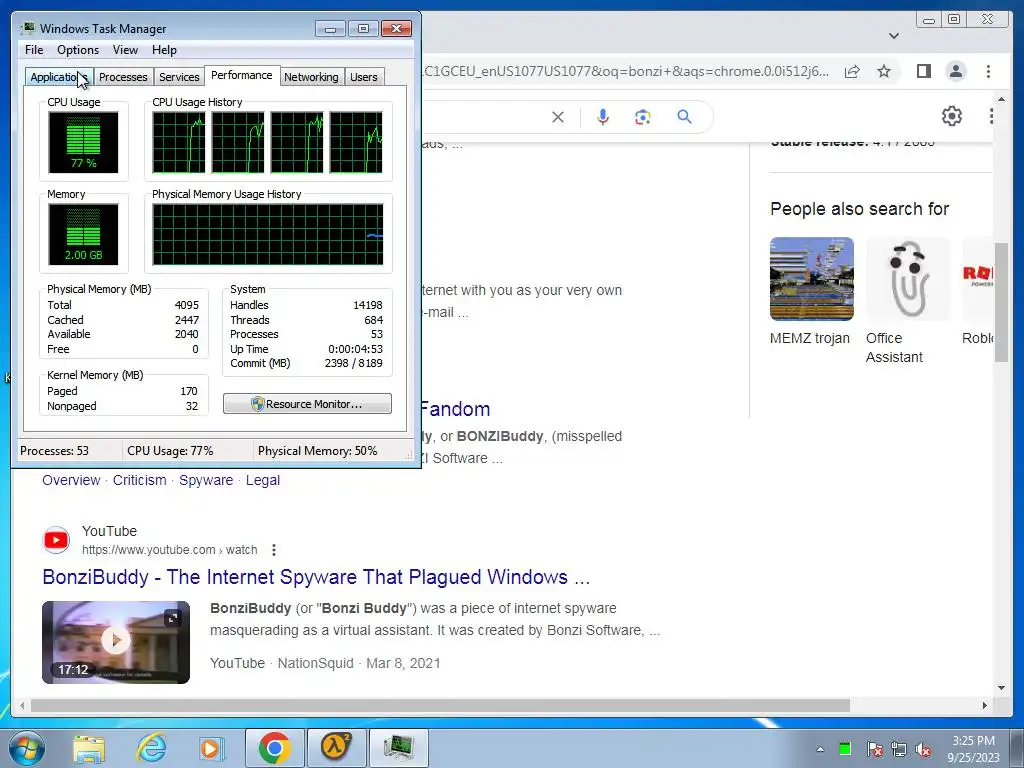Open the Services tab
1024x768 pixels.
click(x=179, y=77)
